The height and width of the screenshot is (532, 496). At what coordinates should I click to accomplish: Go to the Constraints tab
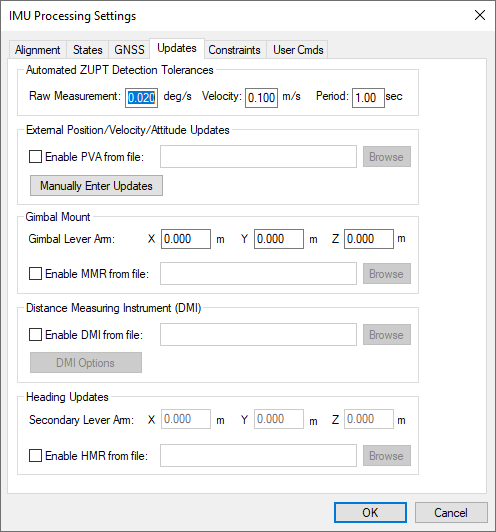[x=234, y=50]
